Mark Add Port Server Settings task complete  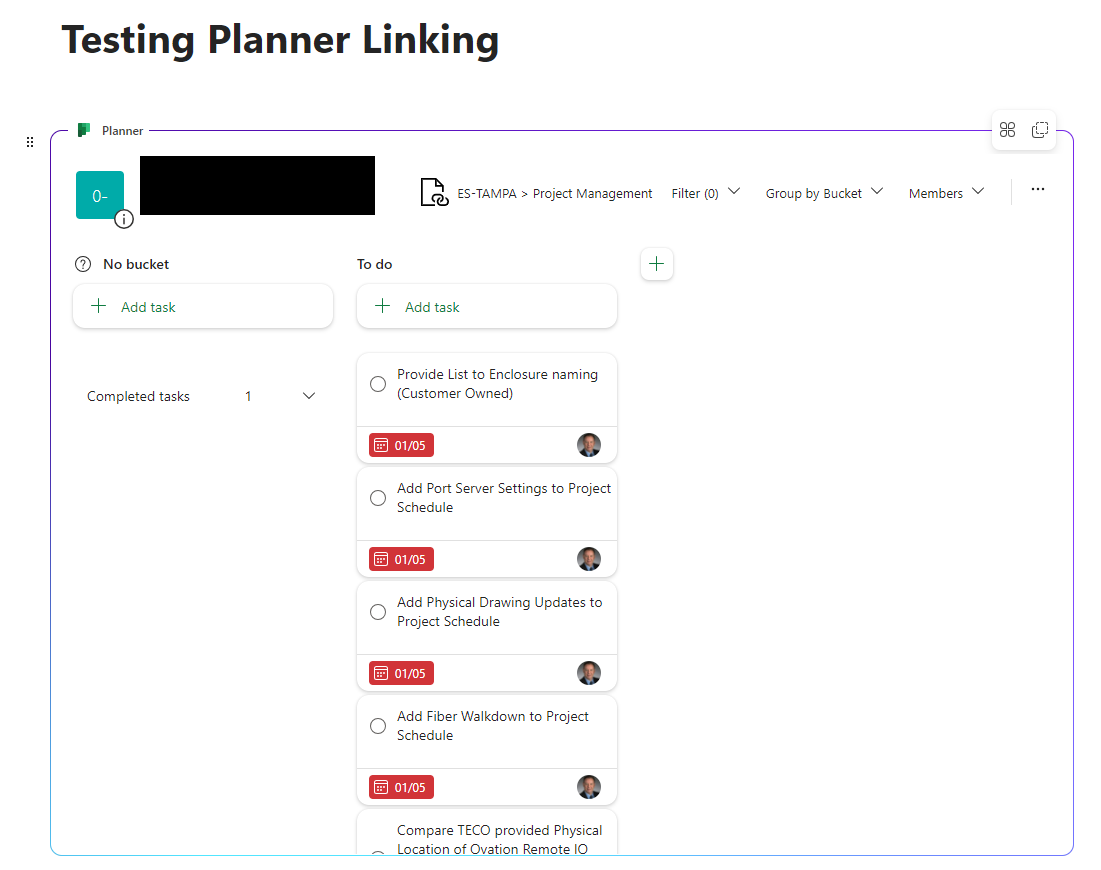[378, 498]
